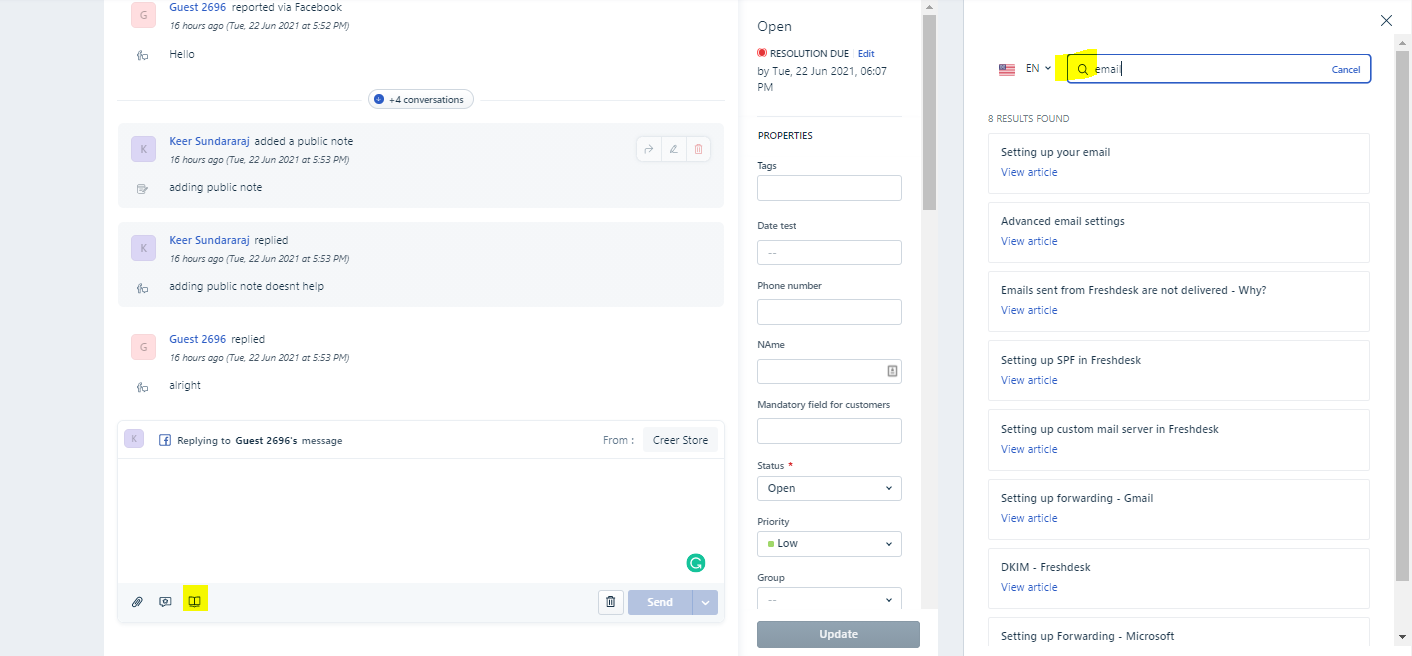This screenshot has width=1412, height=656.
Task: Click the Tags input field
Action: tap(829, 188)
